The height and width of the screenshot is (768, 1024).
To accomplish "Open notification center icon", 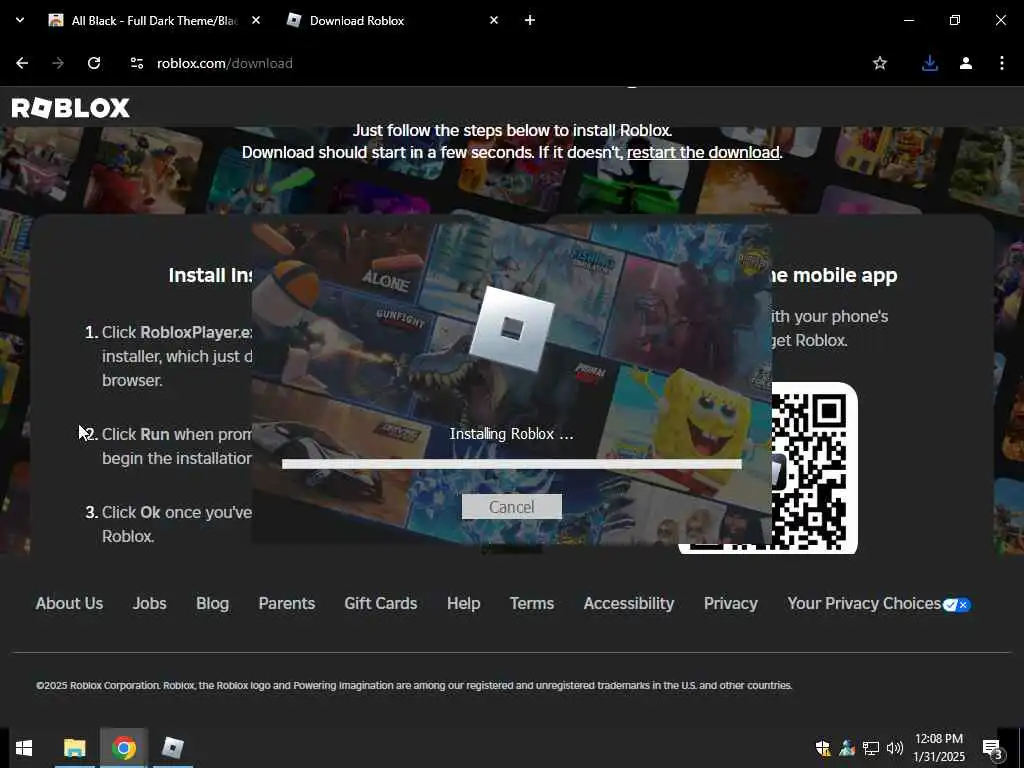I will click(992, 748).
